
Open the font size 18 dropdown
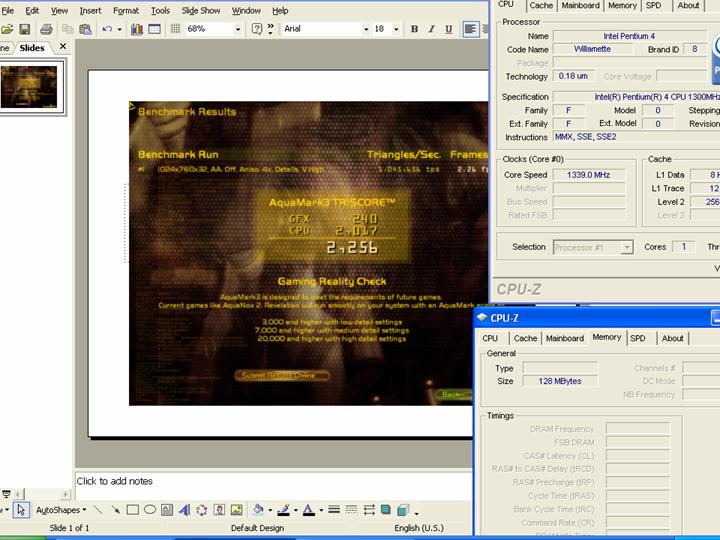396,29
